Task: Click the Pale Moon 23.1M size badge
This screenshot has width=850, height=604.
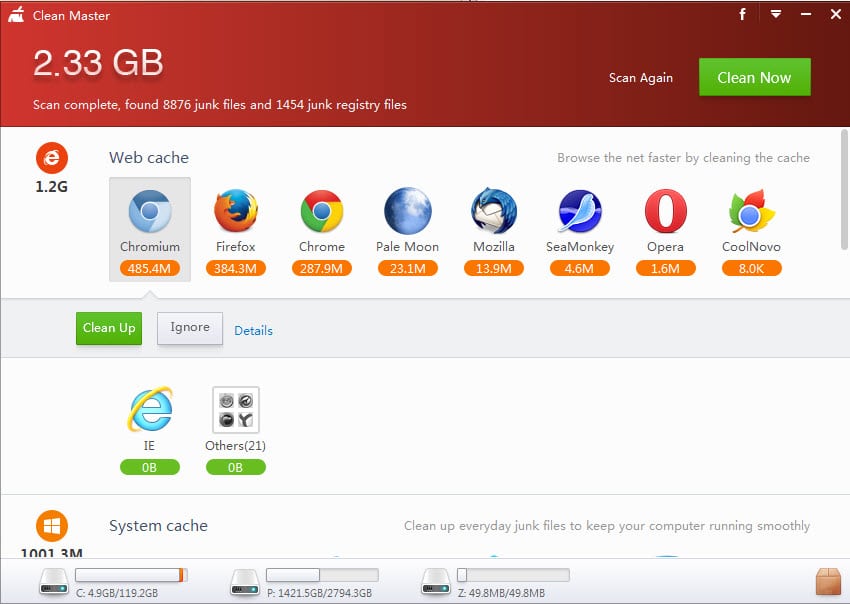Action: (x=408, y=268)
